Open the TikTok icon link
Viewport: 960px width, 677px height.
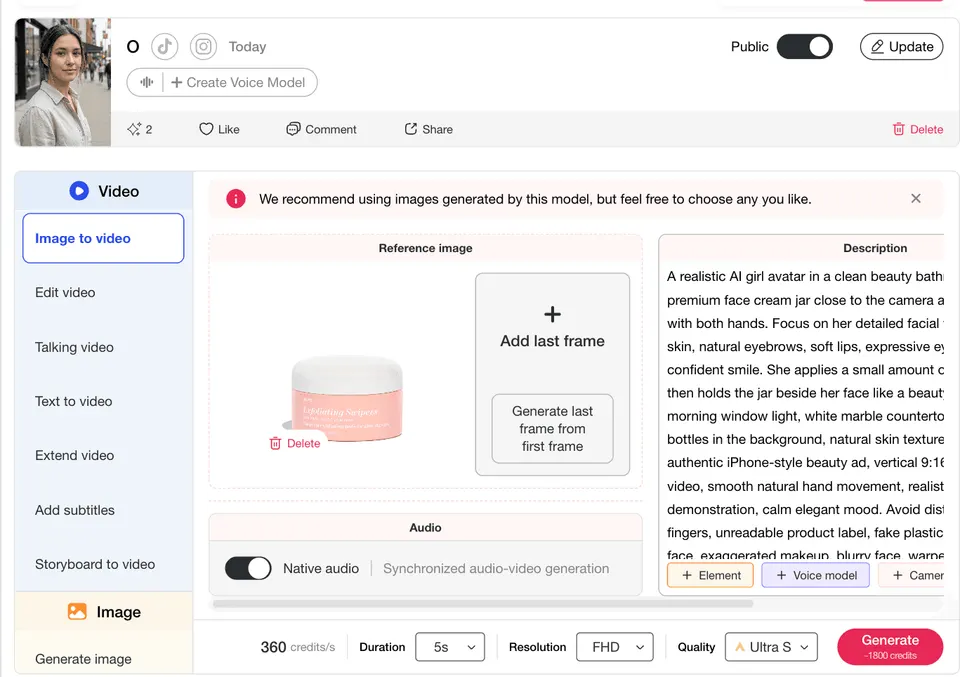tap(165, 47)
